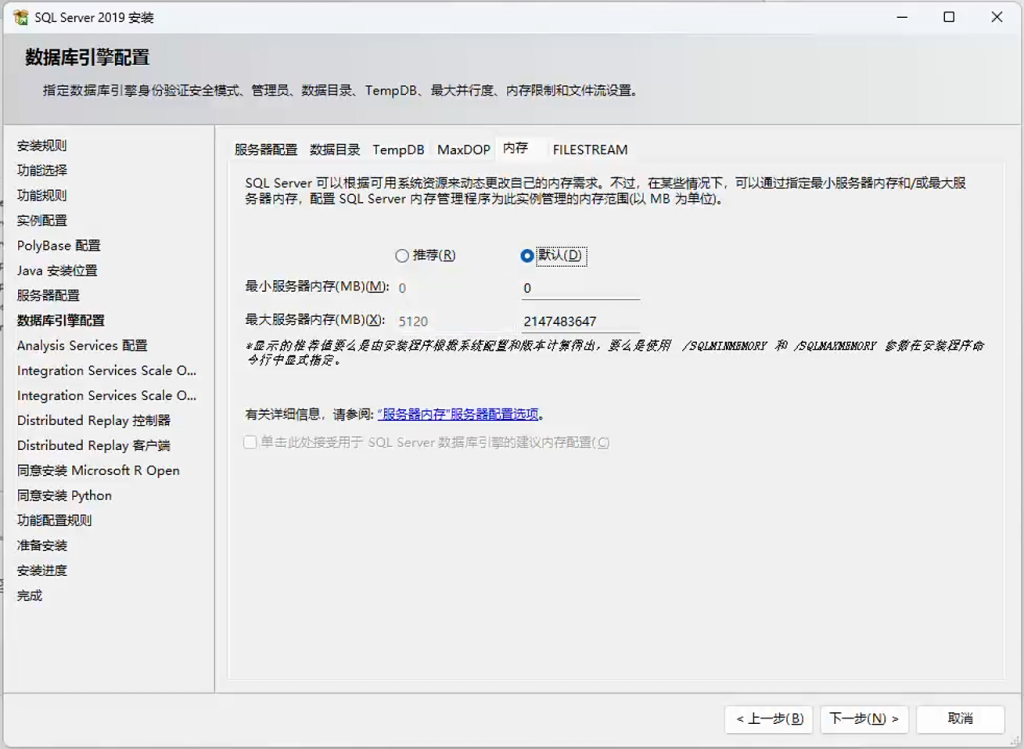Screen dimensions: 1024x749
Task: Select Distributed Replay 客户端 step
Action: [93, 445]
